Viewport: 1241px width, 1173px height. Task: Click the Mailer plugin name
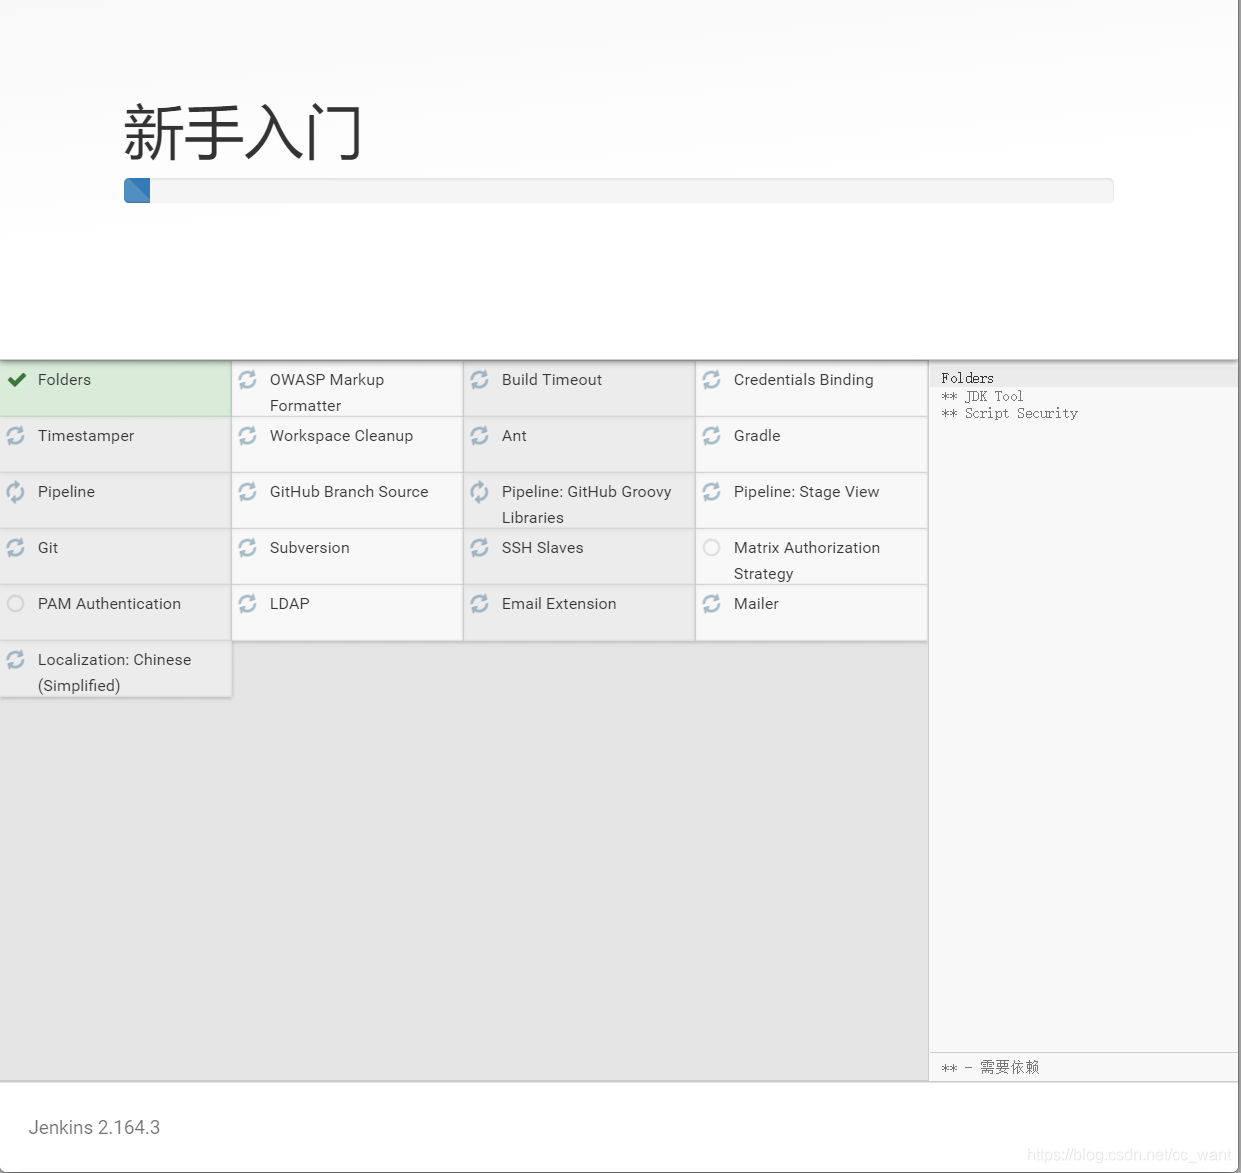click(x=756, y=604)
